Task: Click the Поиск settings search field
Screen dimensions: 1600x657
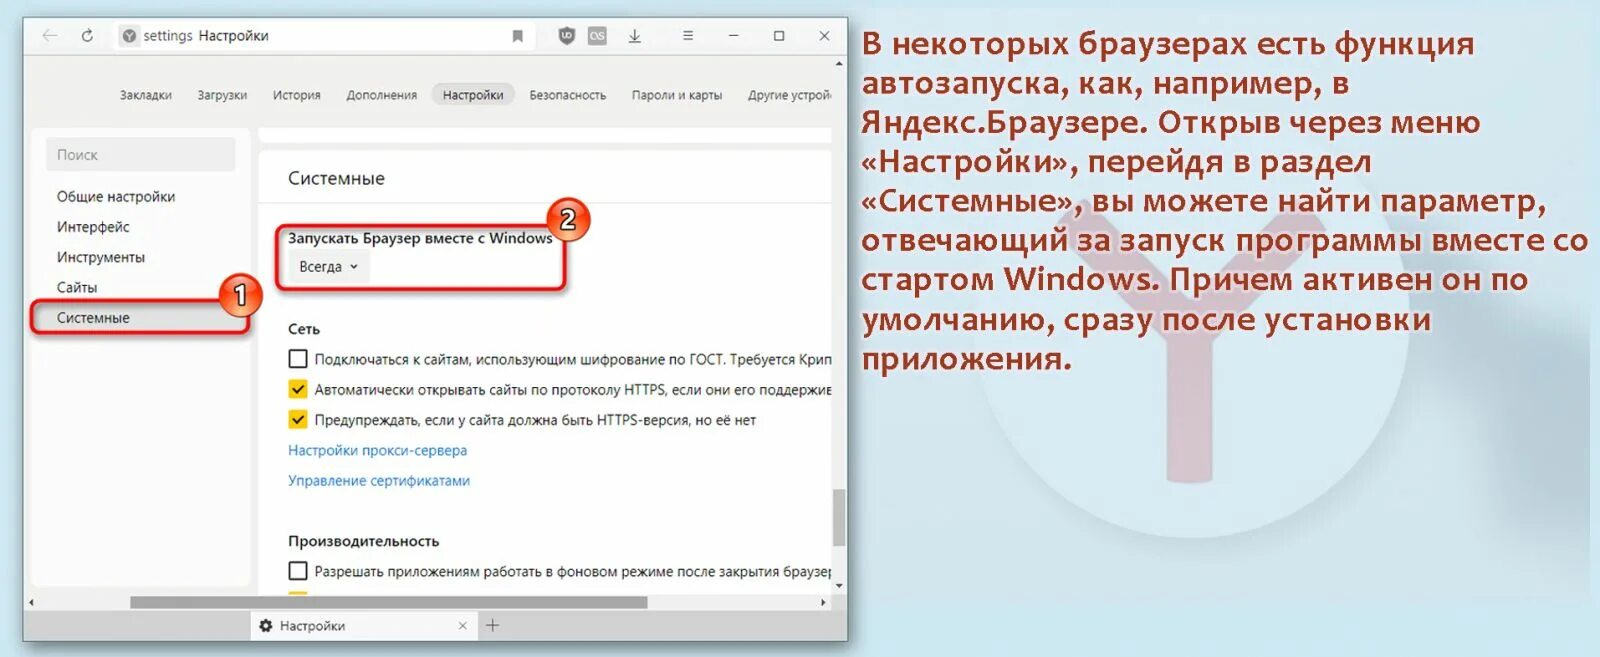Action: (x=141, y=155)
